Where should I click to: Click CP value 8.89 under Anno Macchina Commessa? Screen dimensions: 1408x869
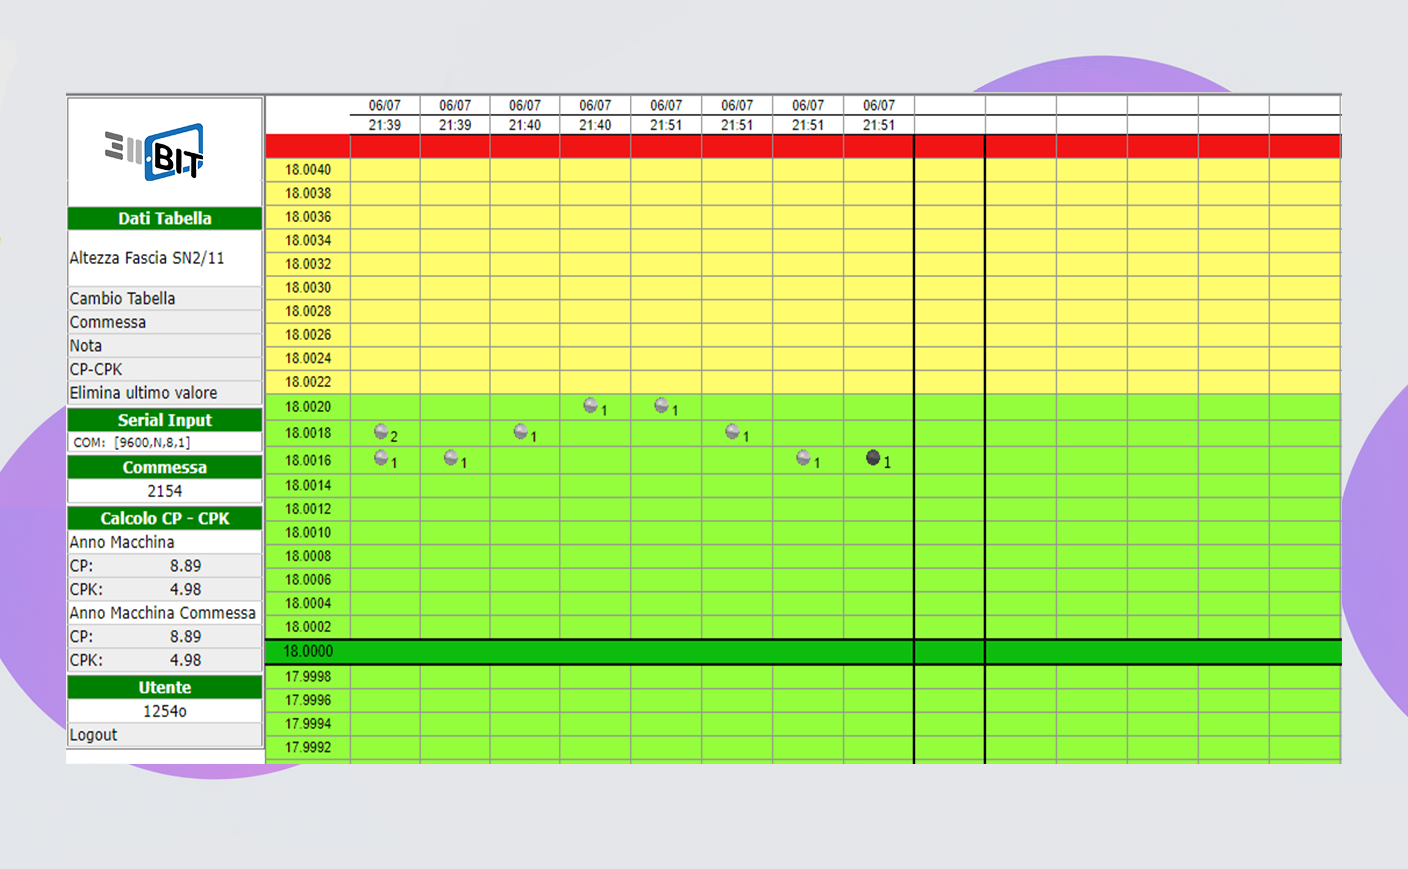pos(185,637)
